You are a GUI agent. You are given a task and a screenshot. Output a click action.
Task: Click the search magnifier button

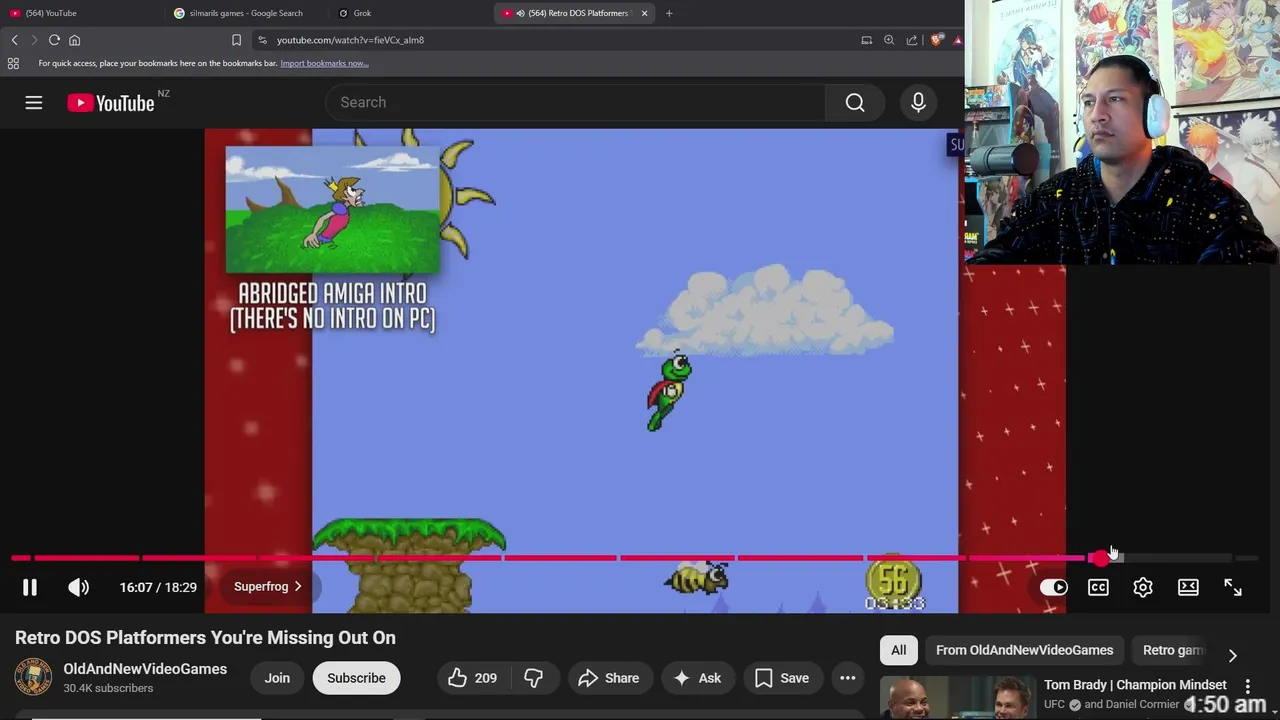point(855,102)
